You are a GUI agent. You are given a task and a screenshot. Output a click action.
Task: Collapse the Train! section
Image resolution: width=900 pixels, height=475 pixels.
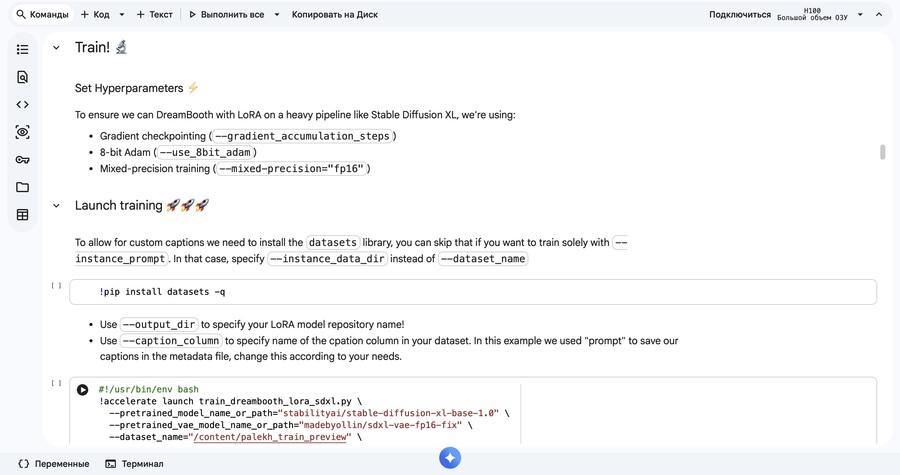[56, 48]
